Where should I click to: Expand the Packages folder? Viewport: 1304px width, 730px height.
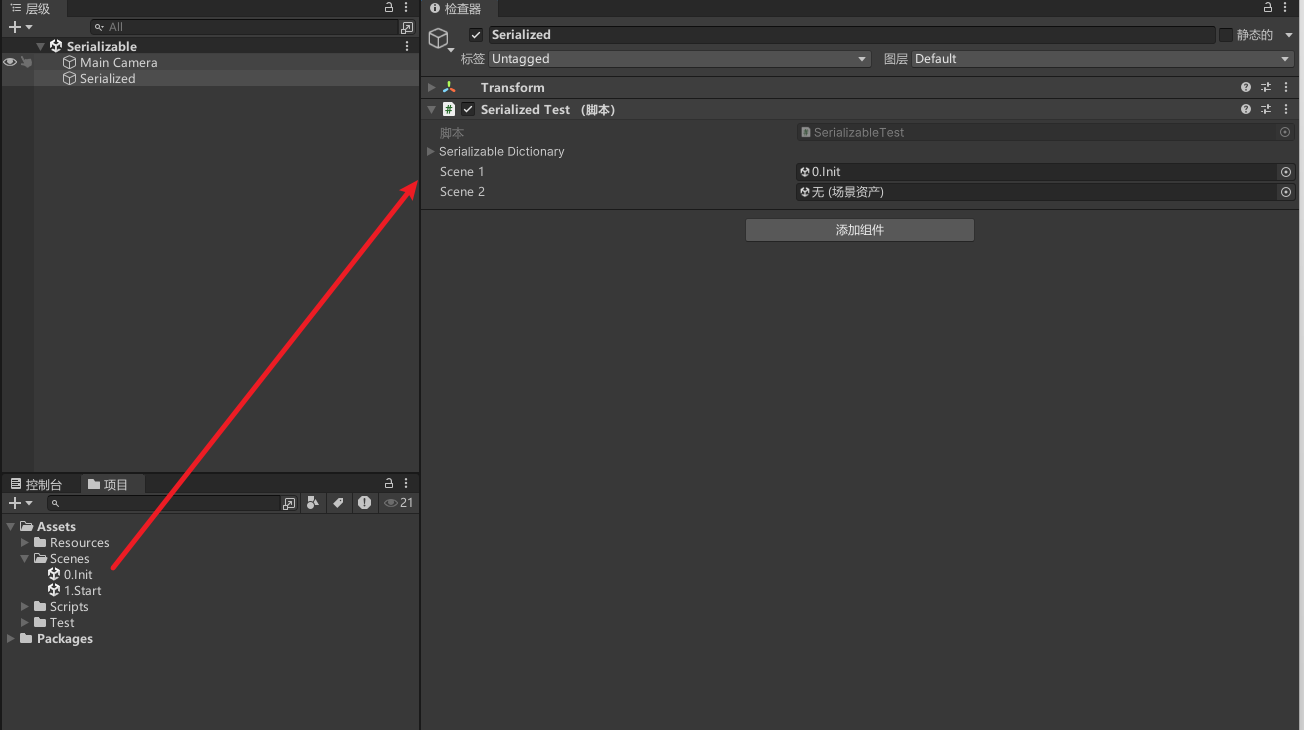(x=11, y=638)
